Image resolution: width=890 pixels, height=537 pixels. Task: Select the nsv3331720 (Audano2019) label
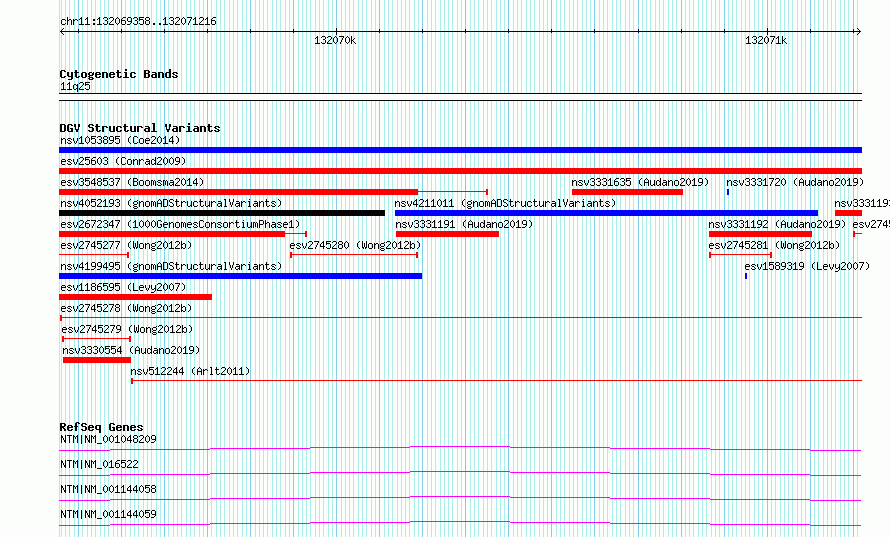point(795,182)
